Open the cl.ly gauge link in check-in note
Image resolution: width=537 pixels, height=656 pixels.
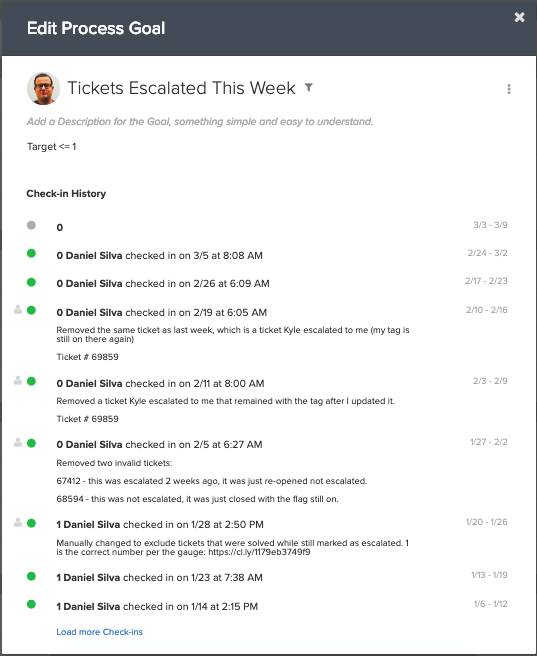click(x=259, y=552)
